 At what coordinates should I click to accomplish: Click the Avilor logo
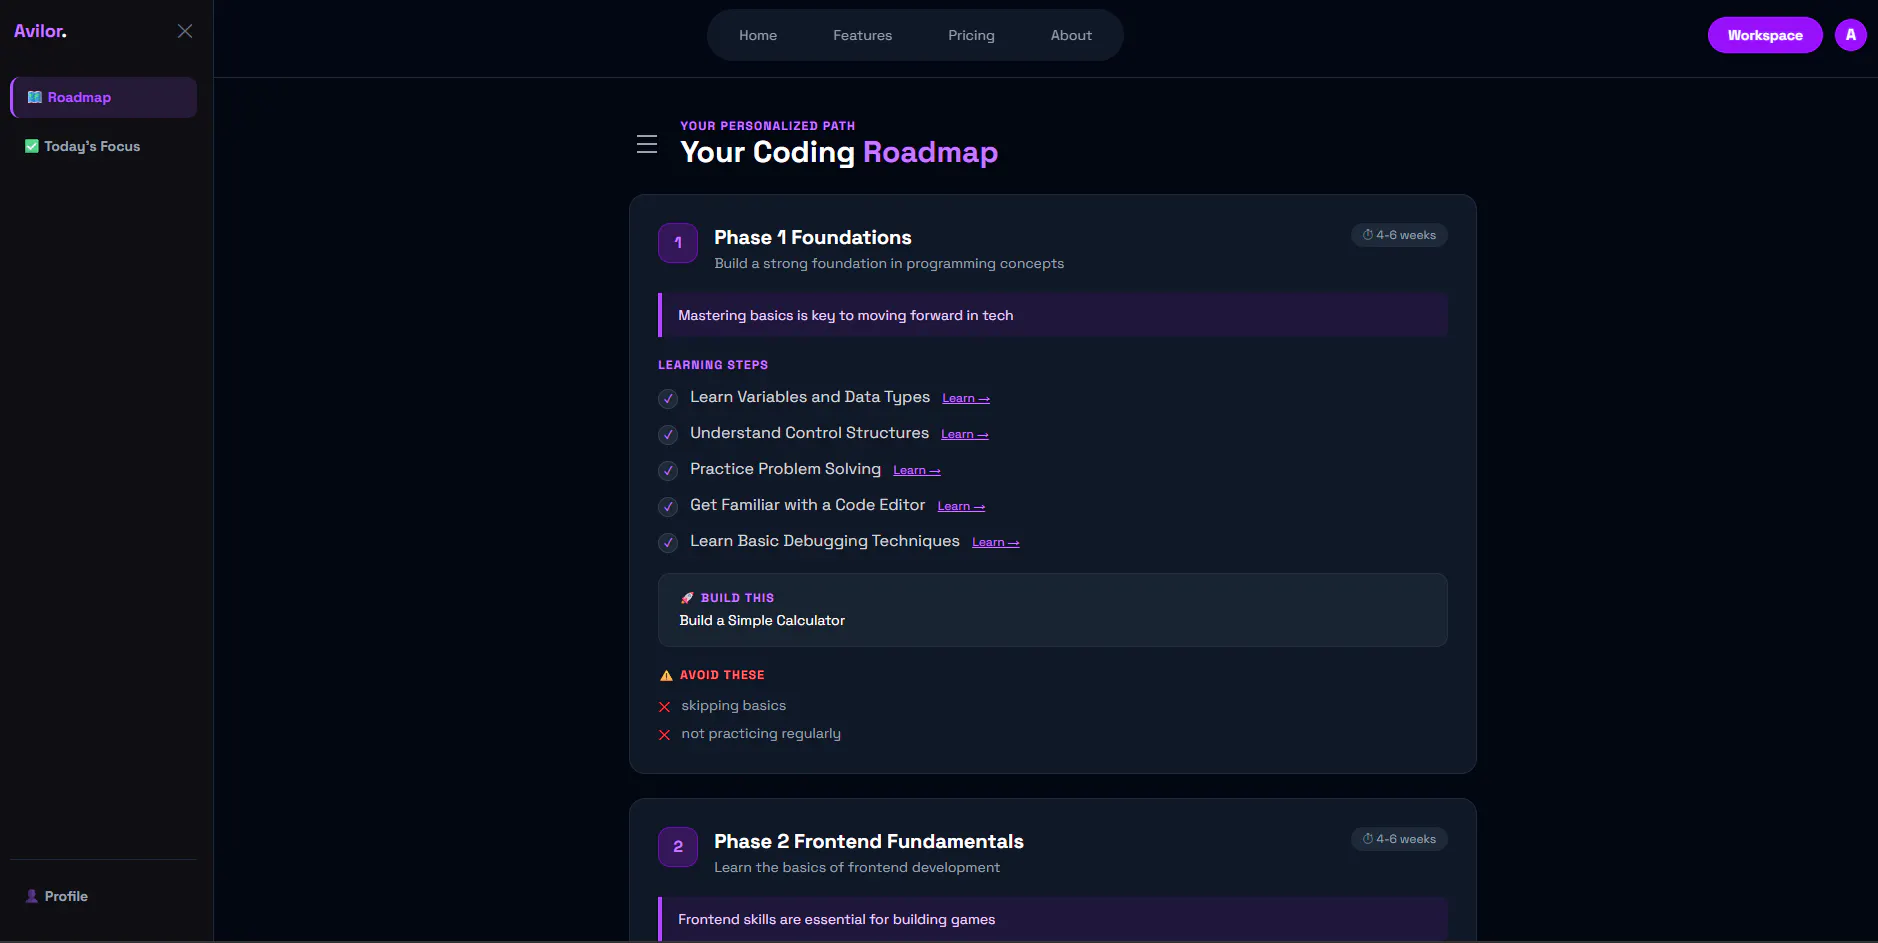[40, 31]
